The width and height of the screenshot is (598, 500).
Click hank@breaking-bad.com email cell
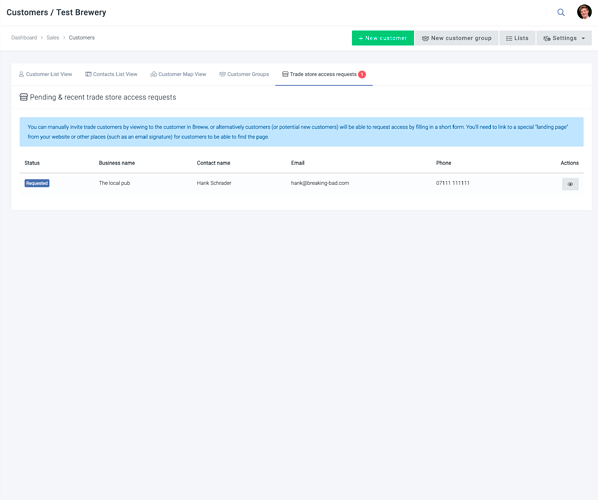point(320,183)
